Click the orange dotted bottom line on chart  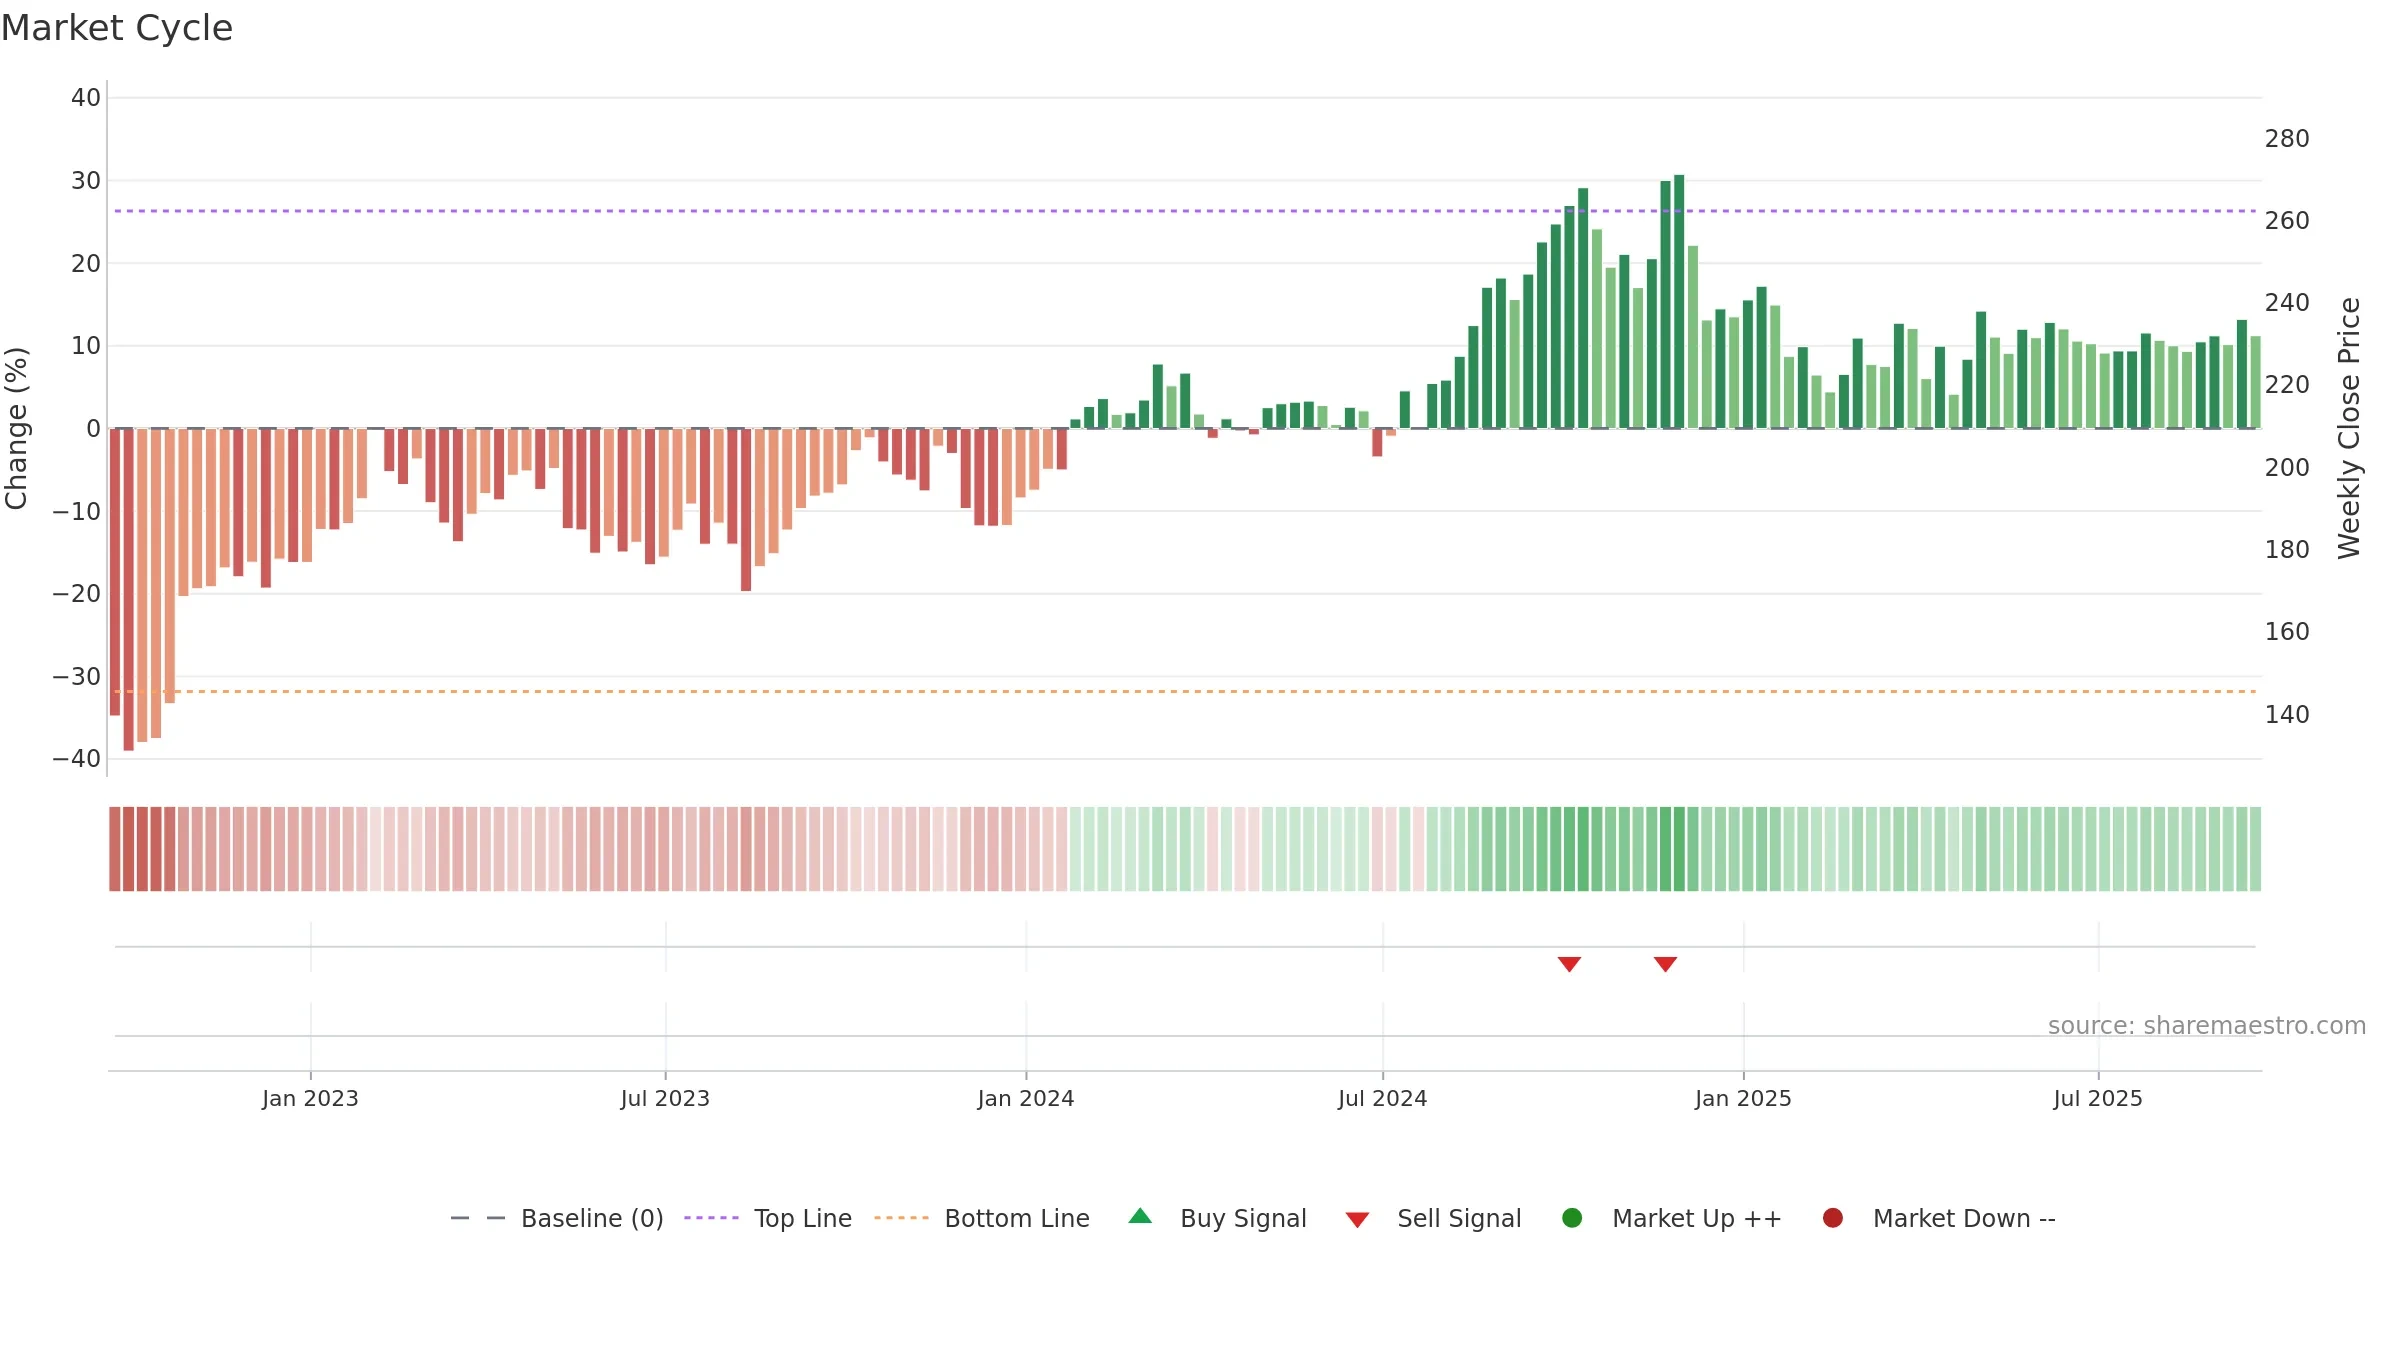tap(1185, 691)
